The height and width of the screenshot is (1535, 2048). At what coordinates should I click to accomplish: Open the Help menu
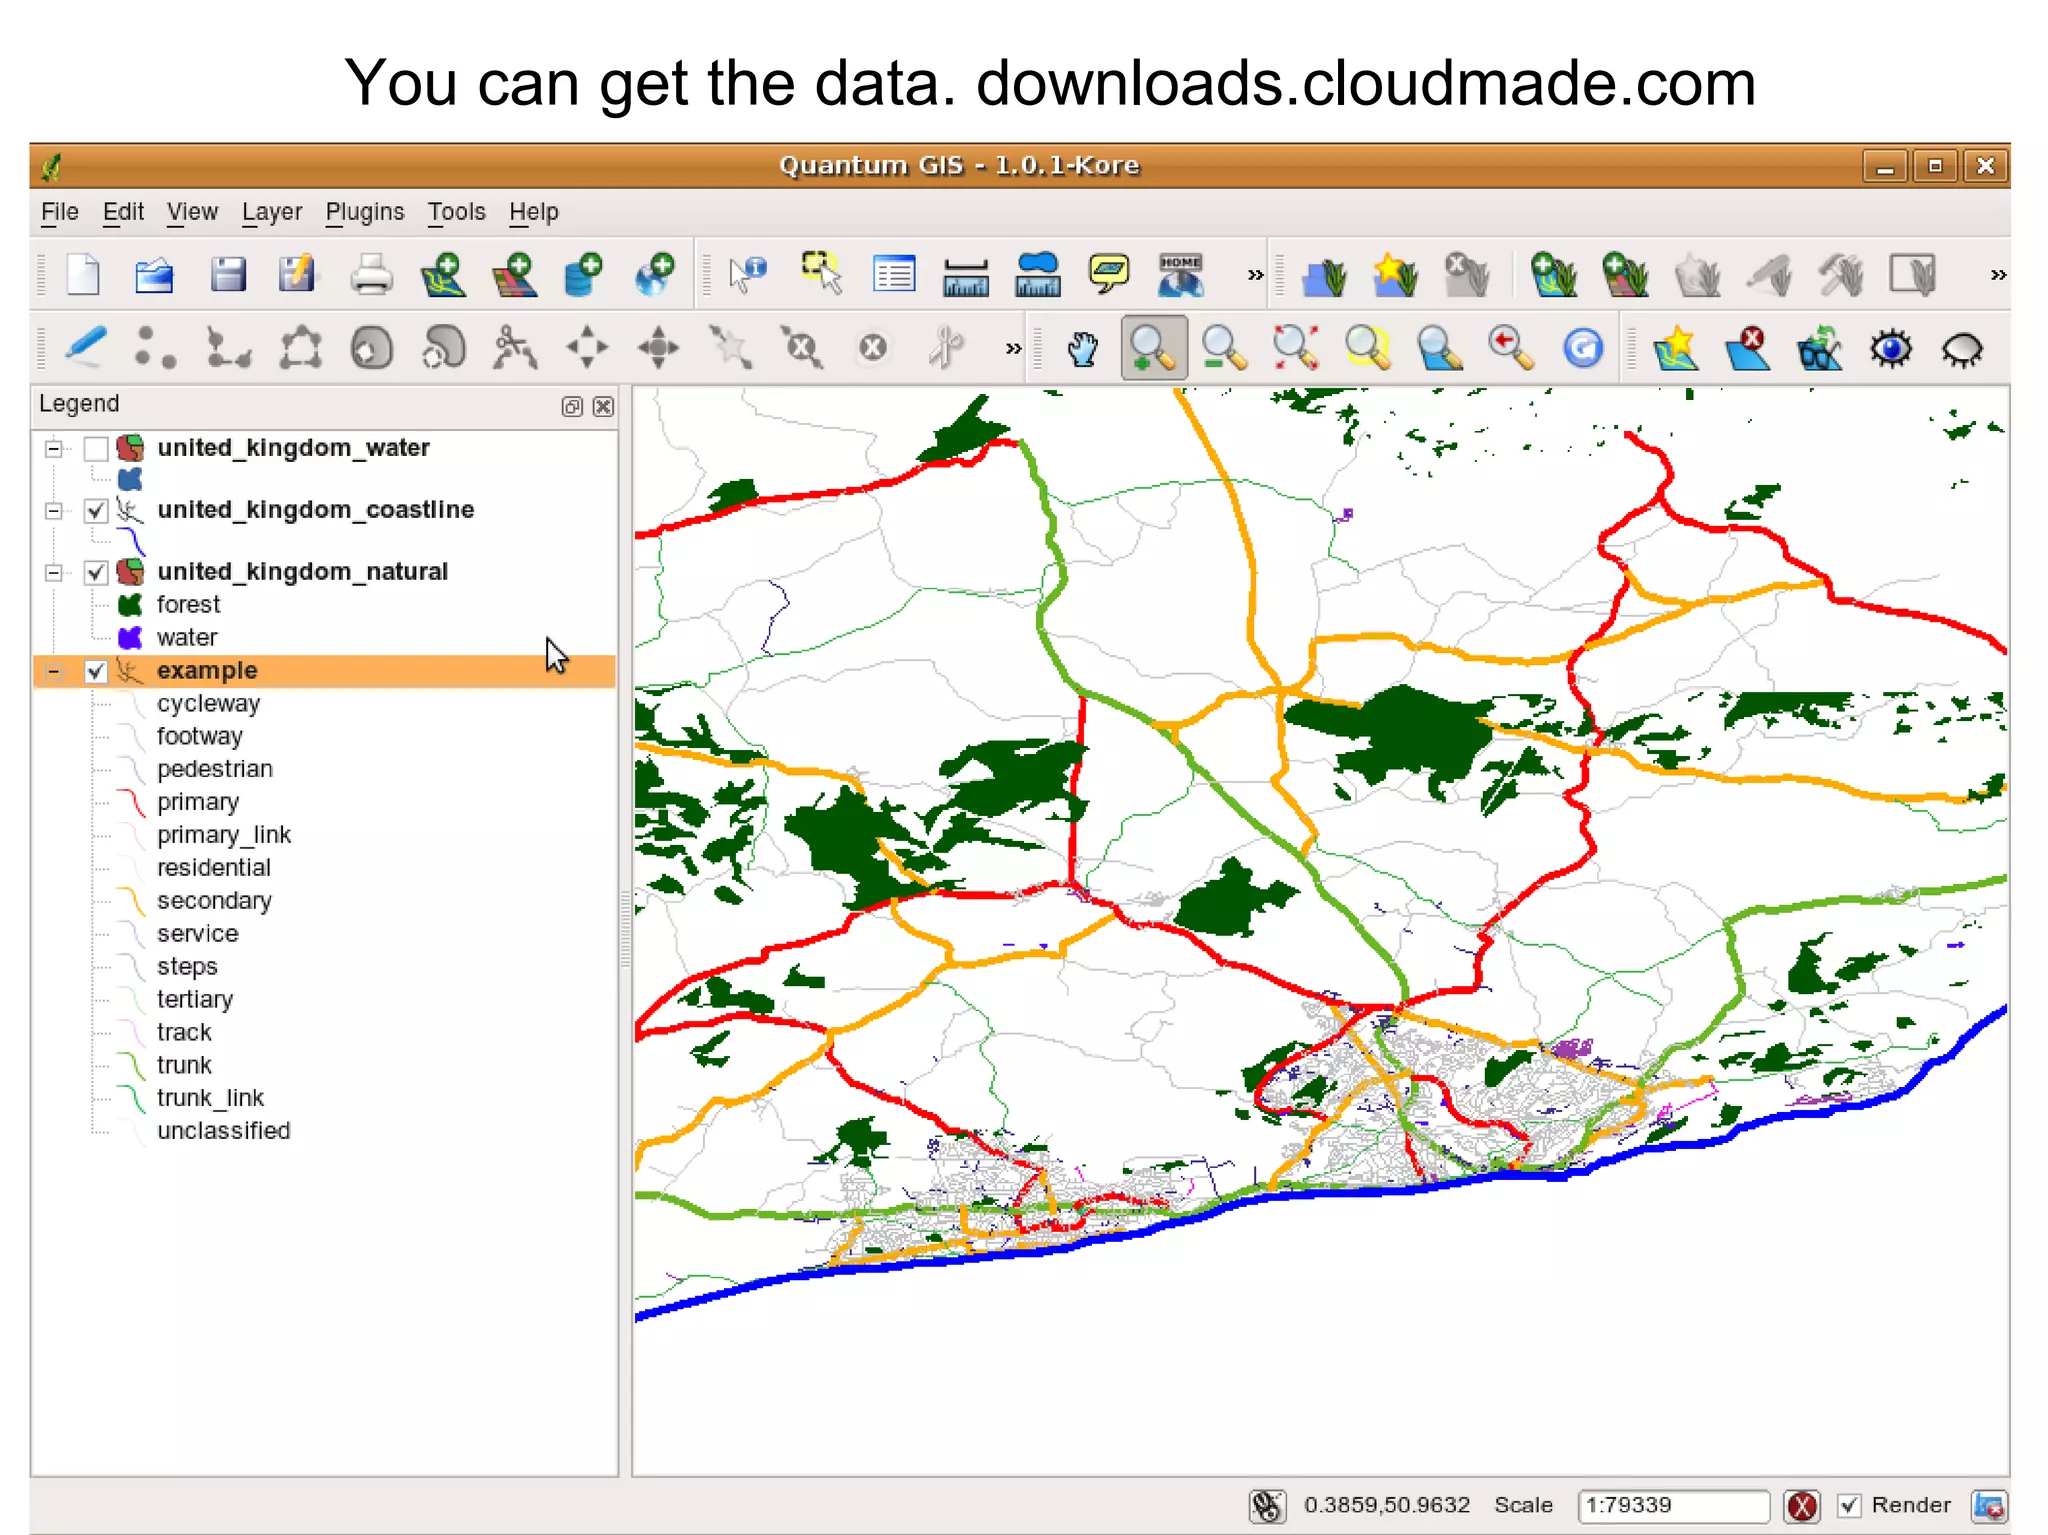(x=534, y=212)
